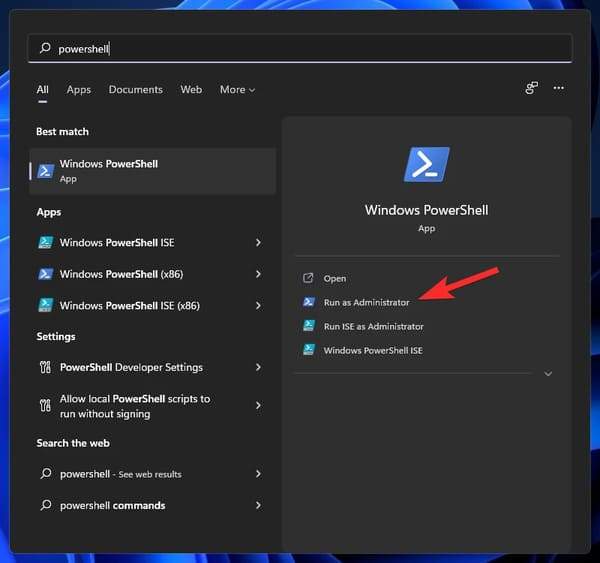Click the search feedback/account icon
600x563 pixels.
(532, 88)
